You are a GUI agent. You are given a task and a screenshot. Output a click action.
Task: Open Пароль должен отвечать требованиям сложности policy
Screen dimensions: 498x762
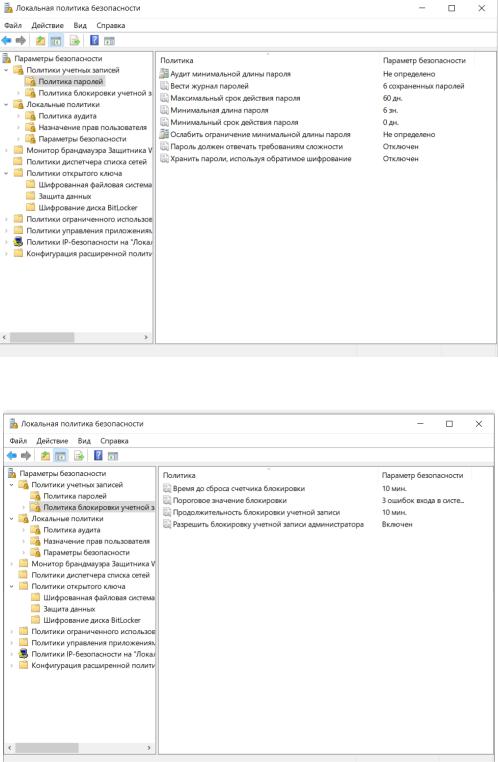pyautogui.click(x=257, y=146)
